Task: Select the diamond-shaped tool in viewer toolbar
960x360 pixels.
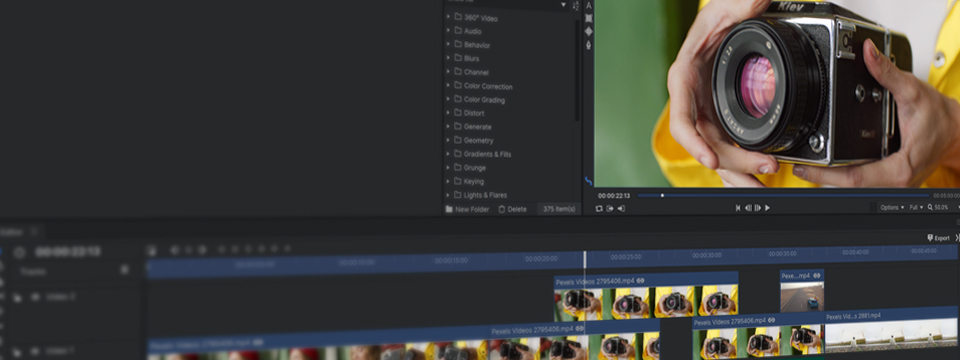Action: point(589,31)
